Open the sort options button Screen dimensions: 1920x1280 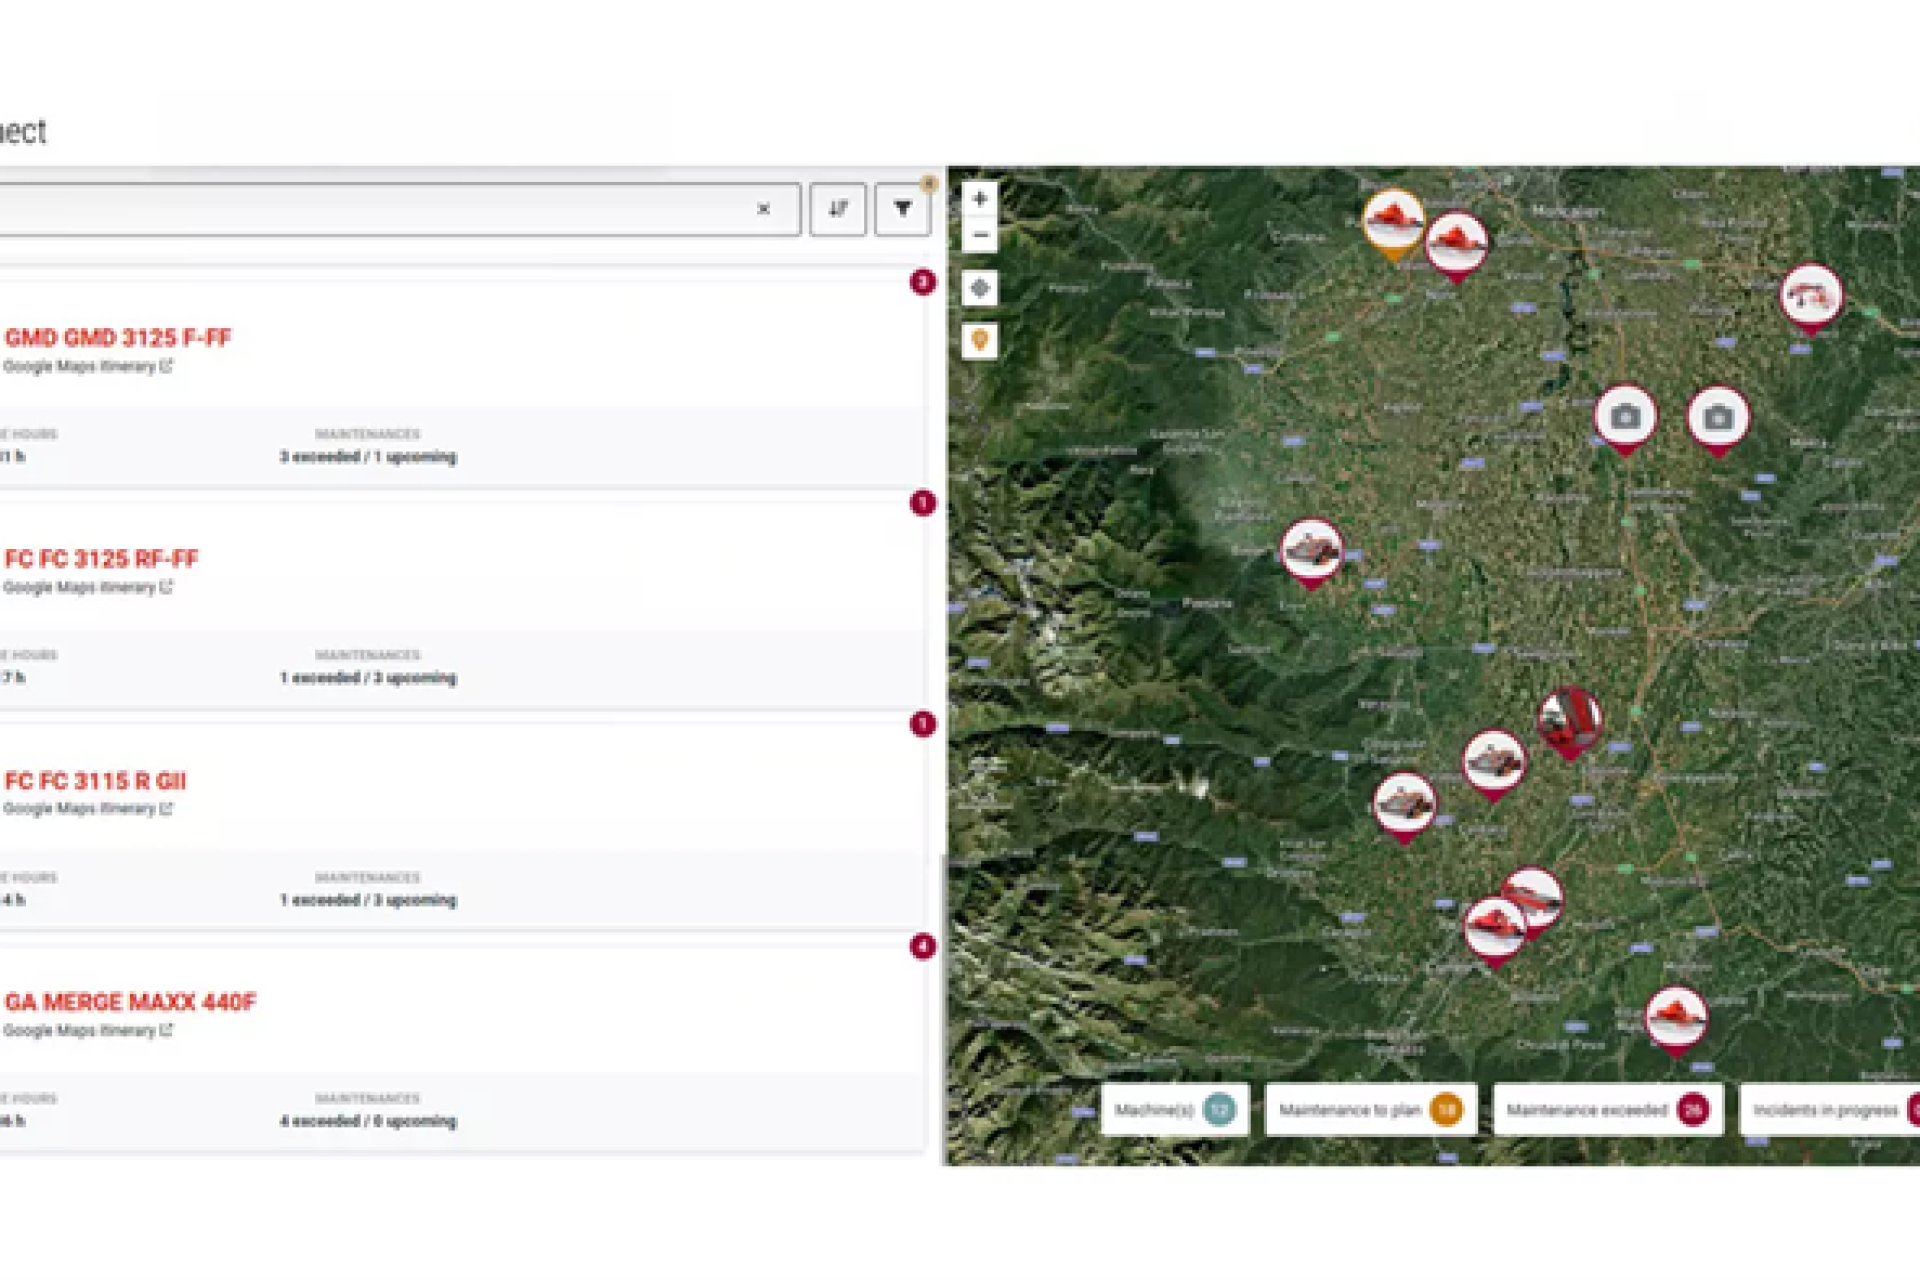[x=838, y=209]
